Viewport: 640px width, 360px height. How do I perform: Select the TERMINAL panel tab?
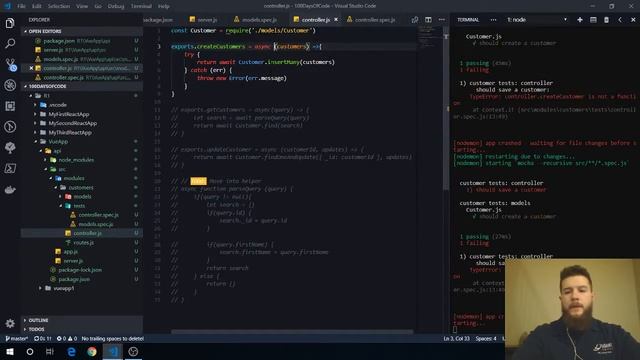coord(468,20)
